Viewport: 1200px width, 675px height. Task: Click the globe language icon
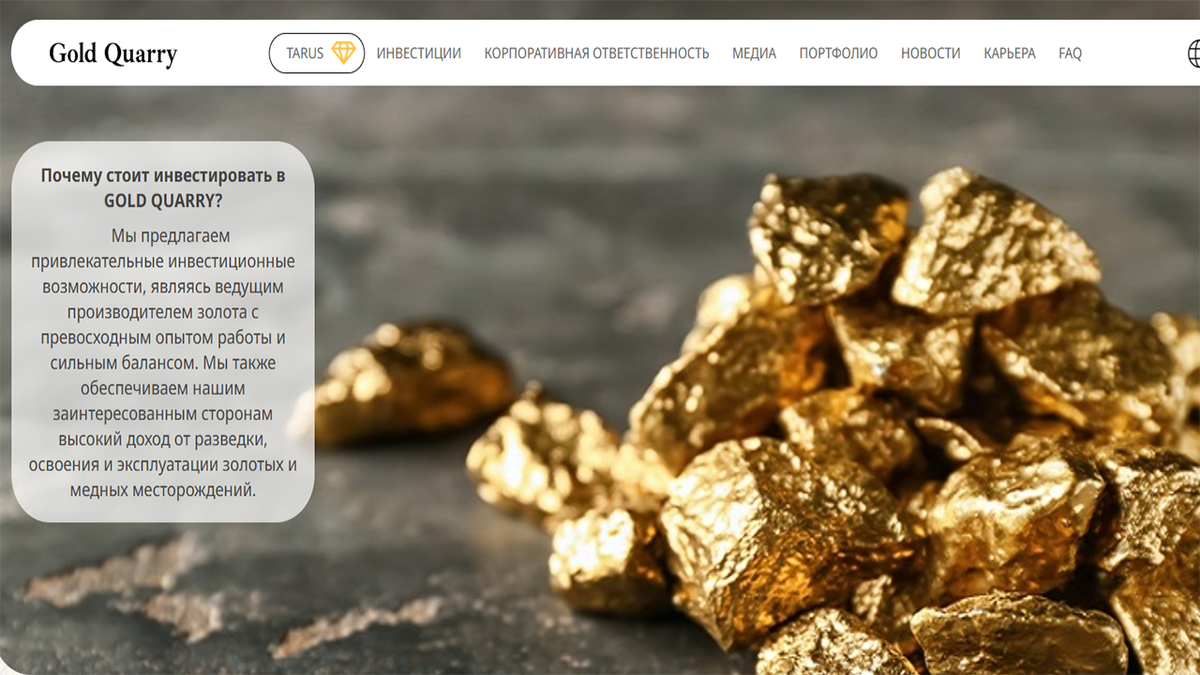pyautogui.click(x=1194, y=52)
